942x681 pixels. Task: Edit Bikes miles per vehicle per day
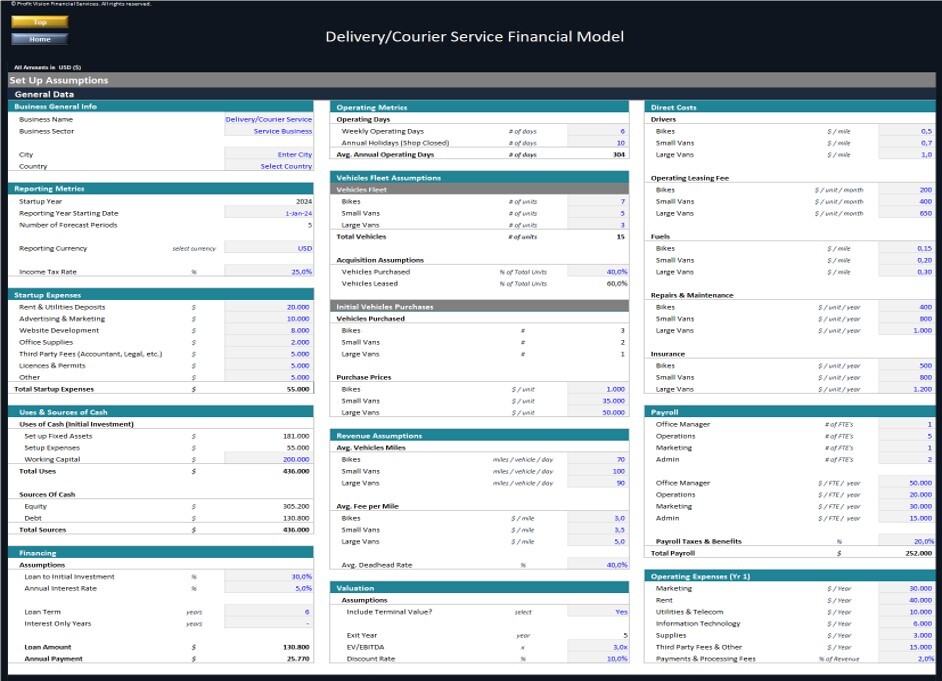[x=597, y=459]
